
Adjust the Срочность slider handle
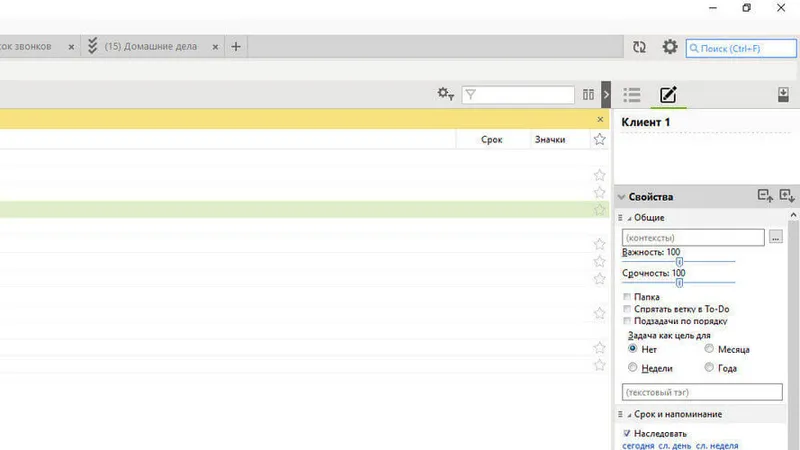[x=679, y=282]
